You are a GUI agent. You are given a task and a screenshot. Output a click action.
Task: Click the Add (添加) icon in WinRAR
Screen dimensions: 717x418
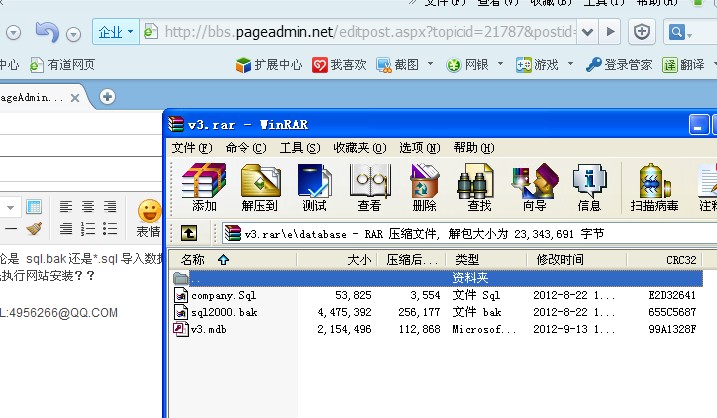(x=204, y=187)
